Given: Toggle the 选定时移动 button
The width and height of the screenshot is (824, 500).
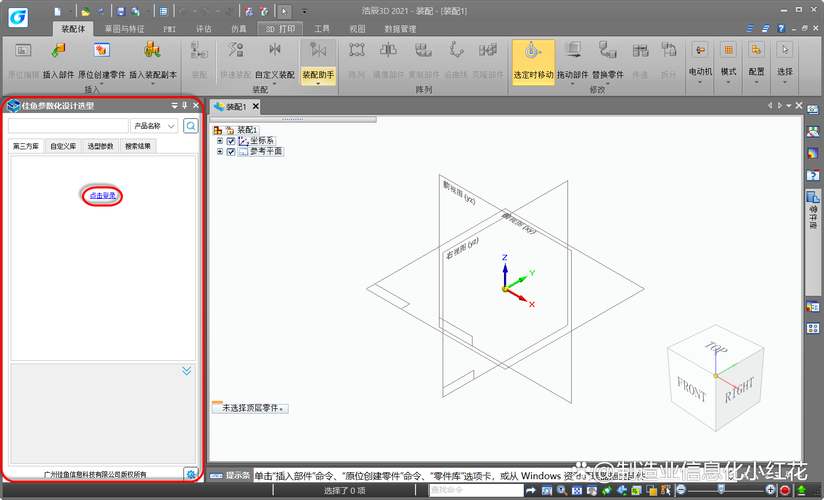Looking at the screenshot, I should click(533, 62).
